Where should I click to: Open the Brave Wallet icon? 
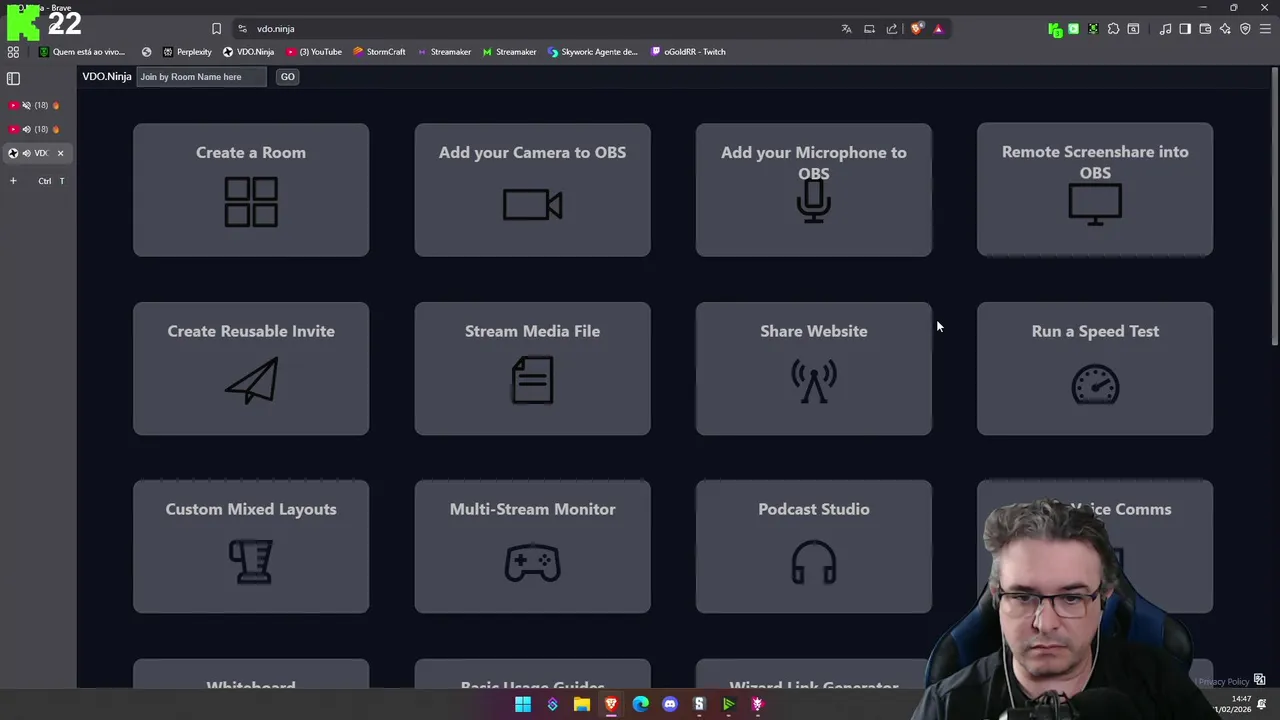[x=1205, y=29]
